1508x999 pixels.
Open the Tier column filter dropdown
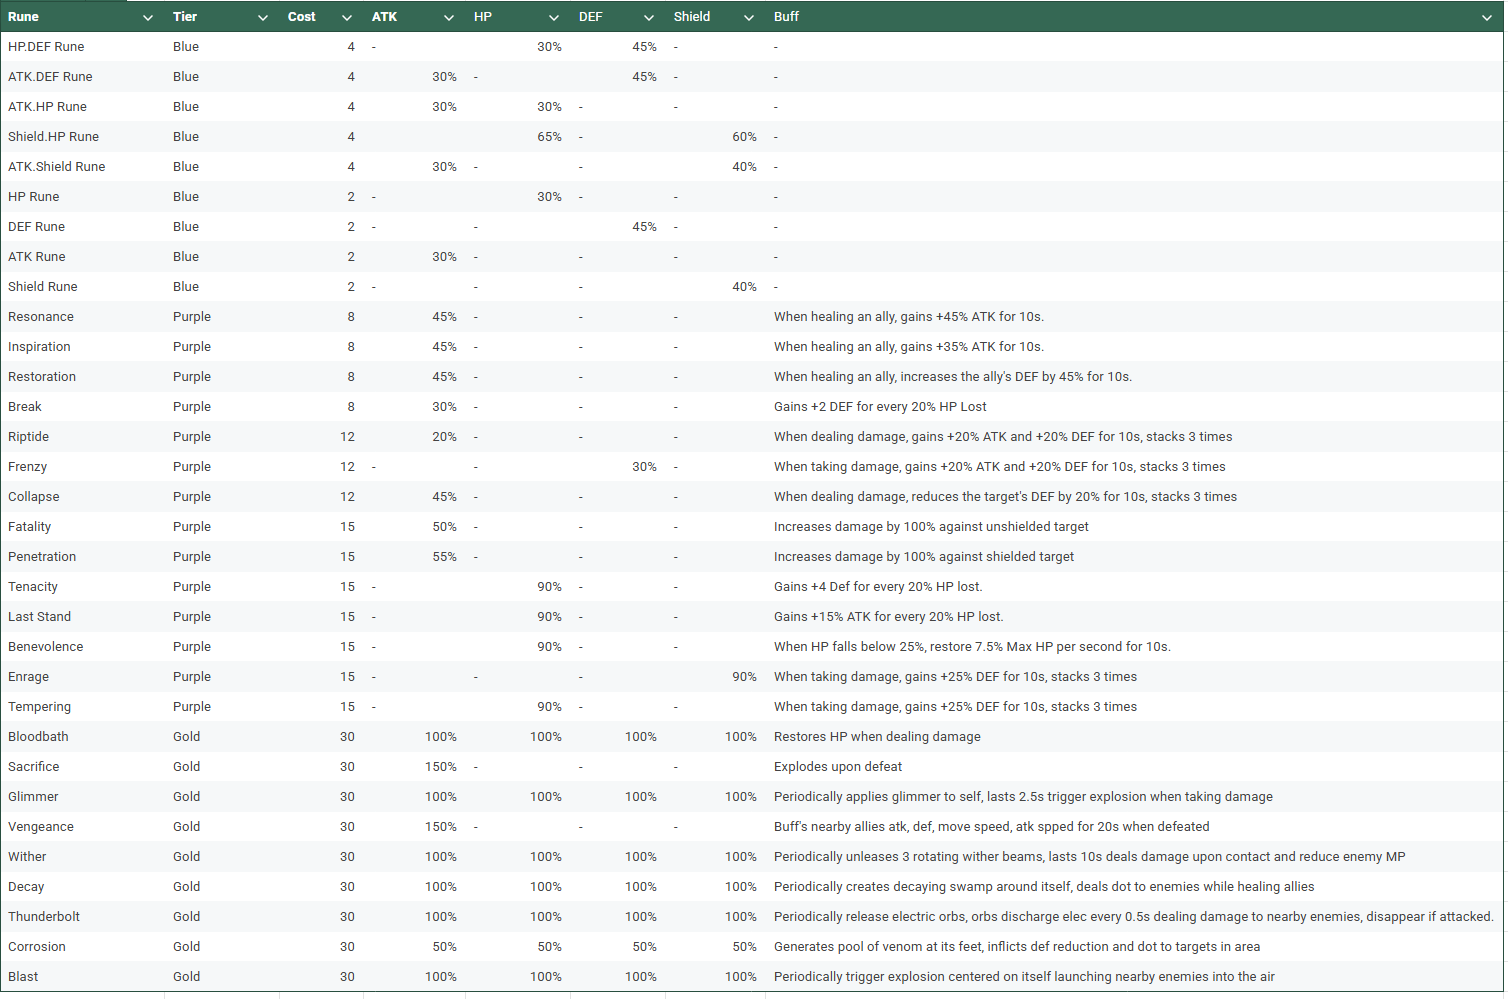263,17
